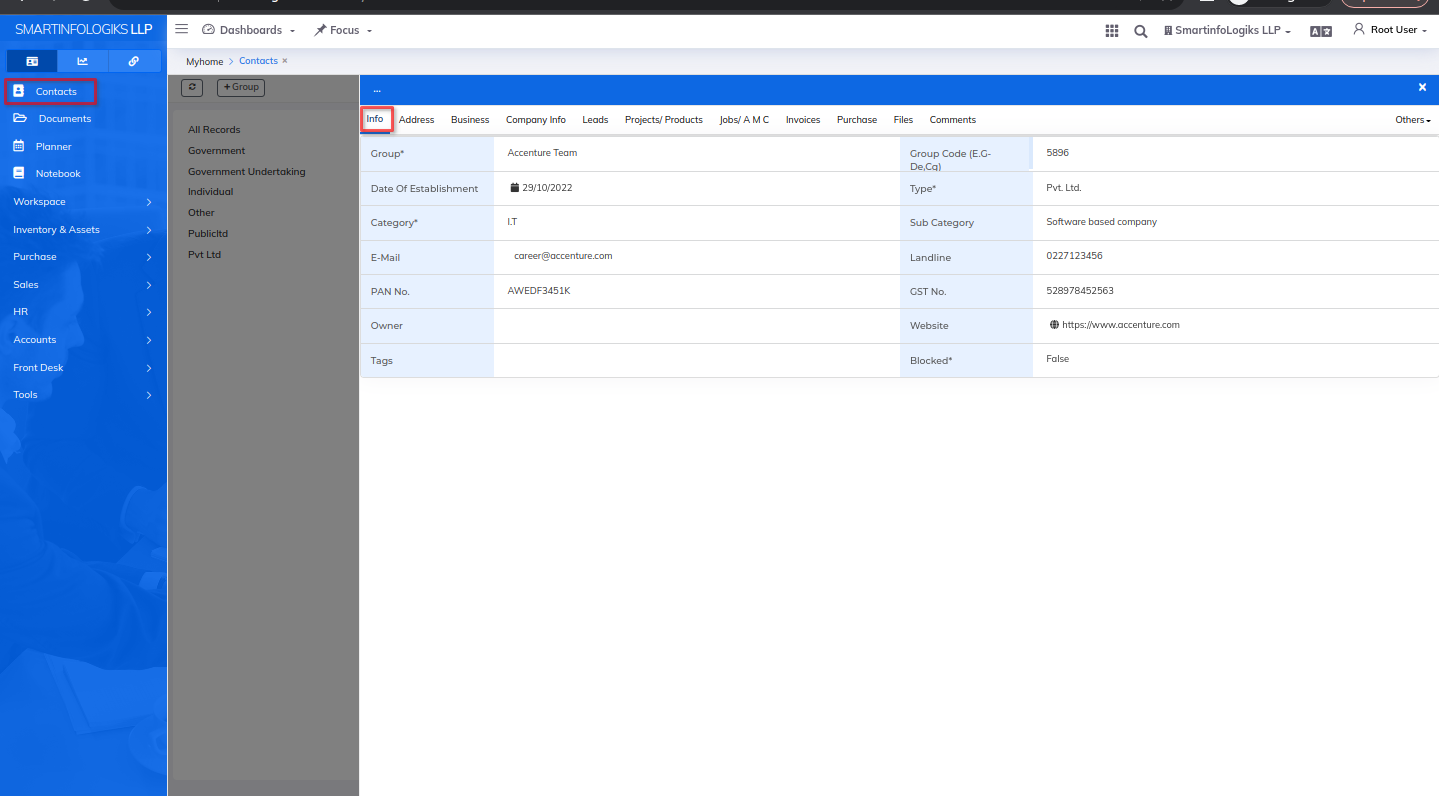This screenshot has height=796, width=1439.
Task: Select the Government group
Action: click(x=216, y=151)
